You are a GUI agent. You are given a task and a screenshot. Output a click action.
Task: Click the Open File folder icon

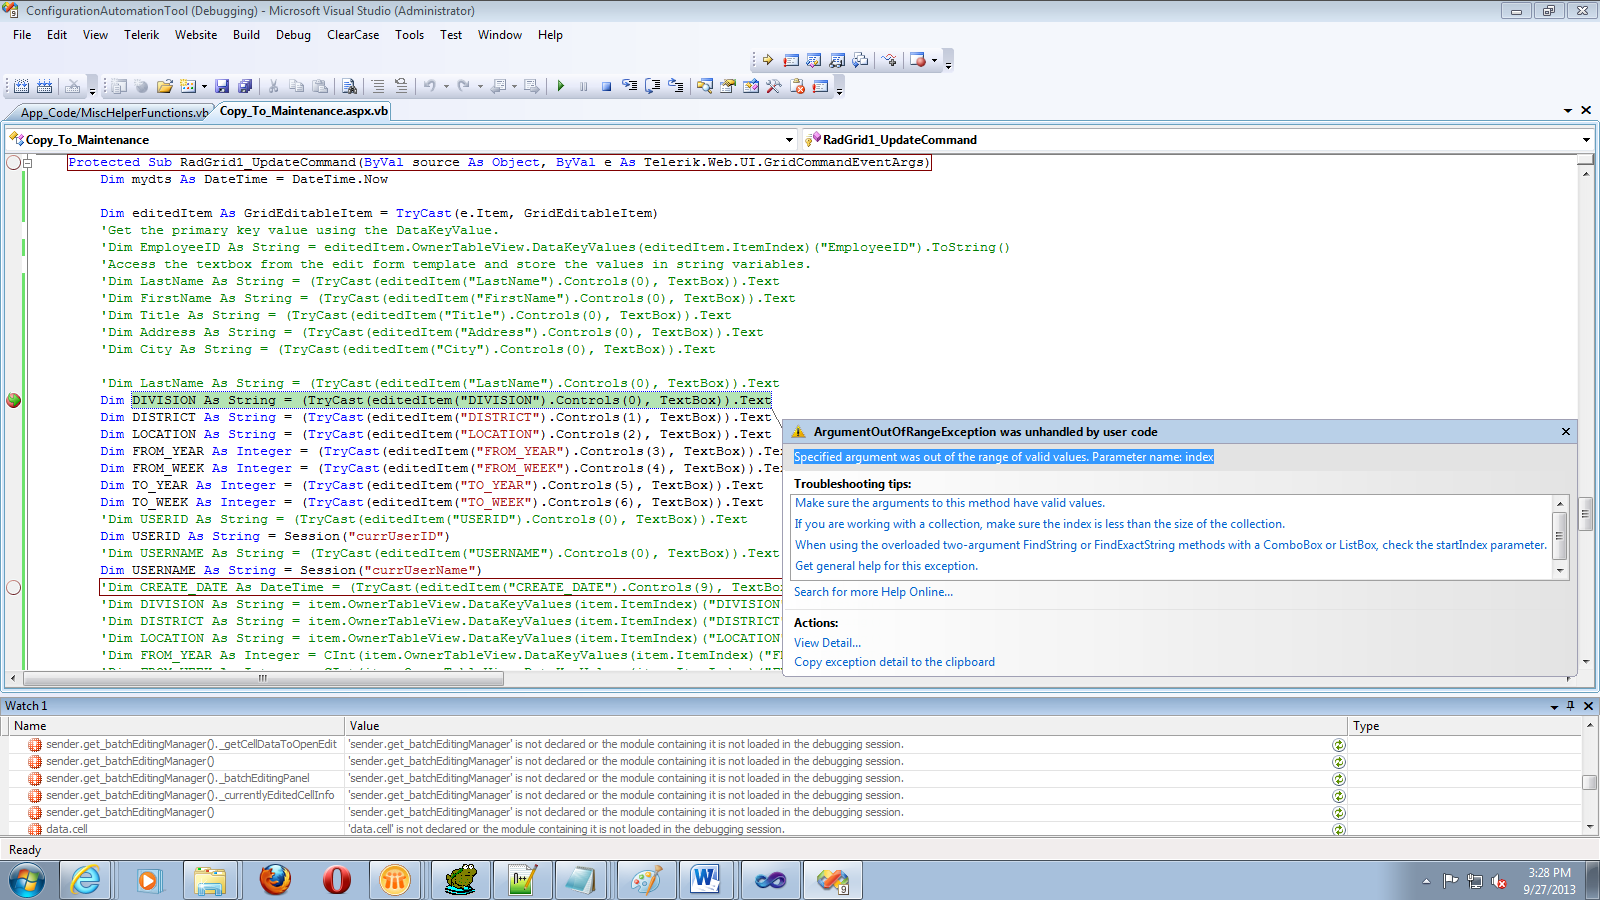165,87
